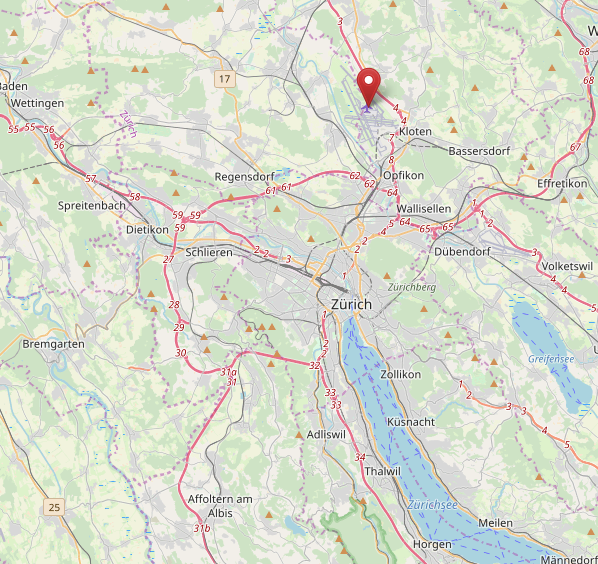Click the Zürich city label
598x564 pixels.
[351, 304]
